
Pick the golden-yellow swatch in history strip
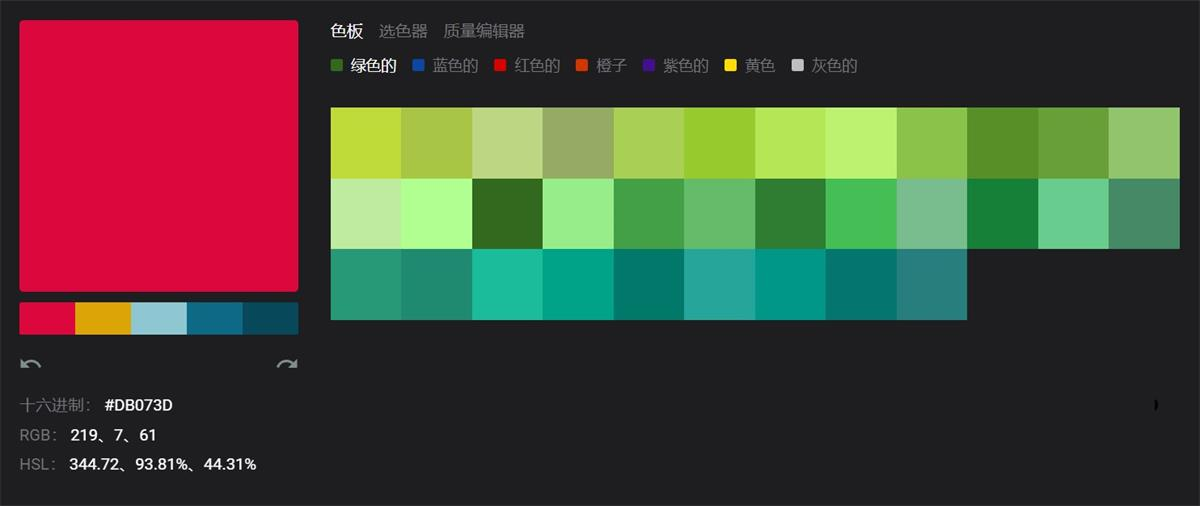tap(103, 318)
